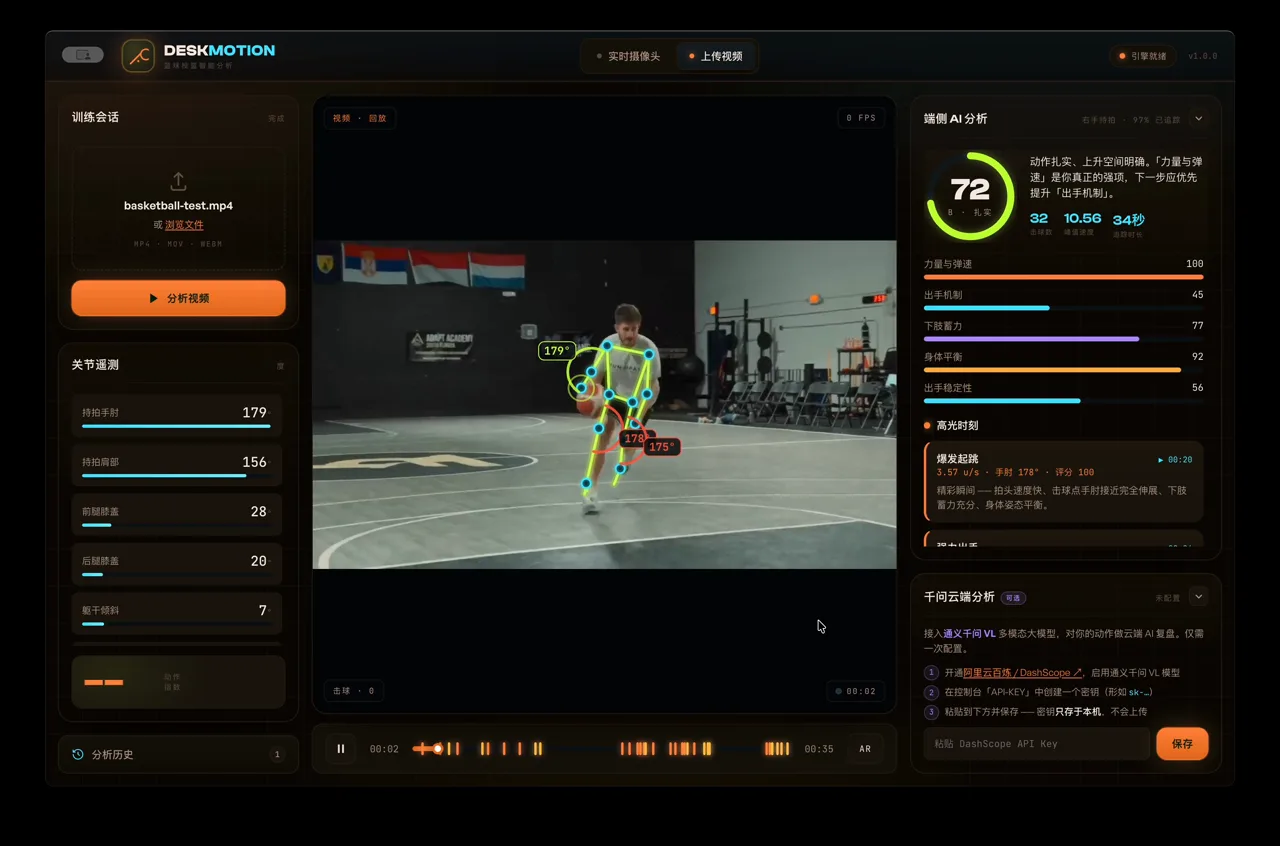The height and width of the screenshot is (846, 1280).
Task: Select the 上传视频 mode
Action: [716, 56]
